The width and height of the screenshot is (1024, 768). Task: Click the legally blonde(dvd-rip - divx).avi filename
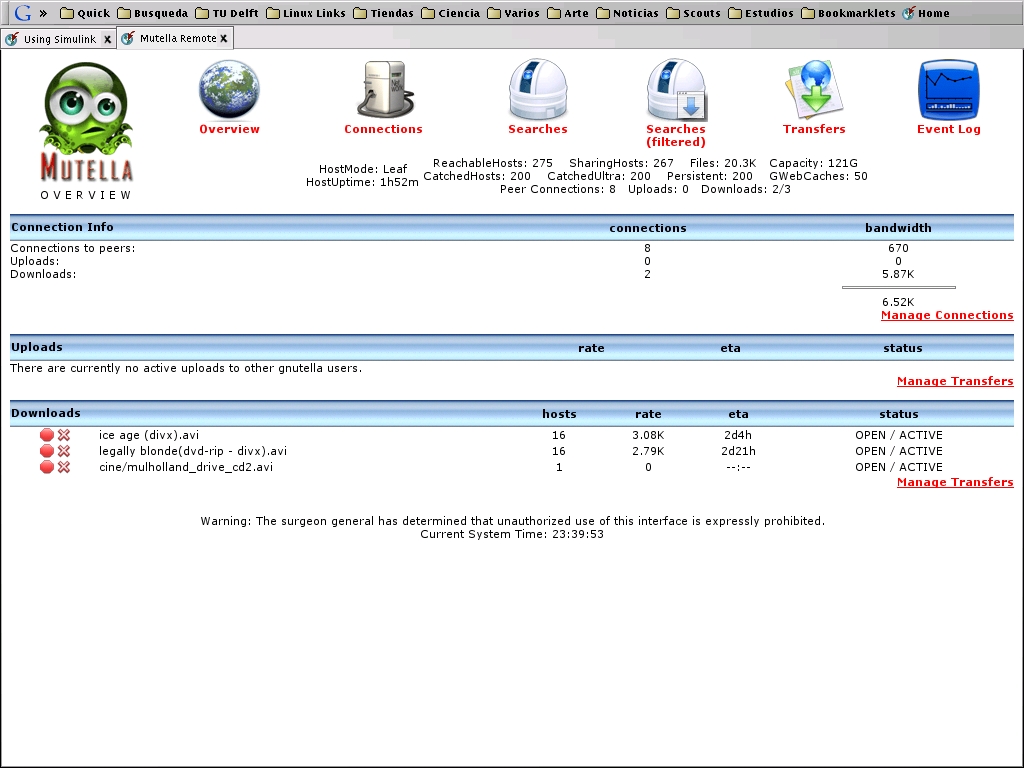(x=193, y=451)
